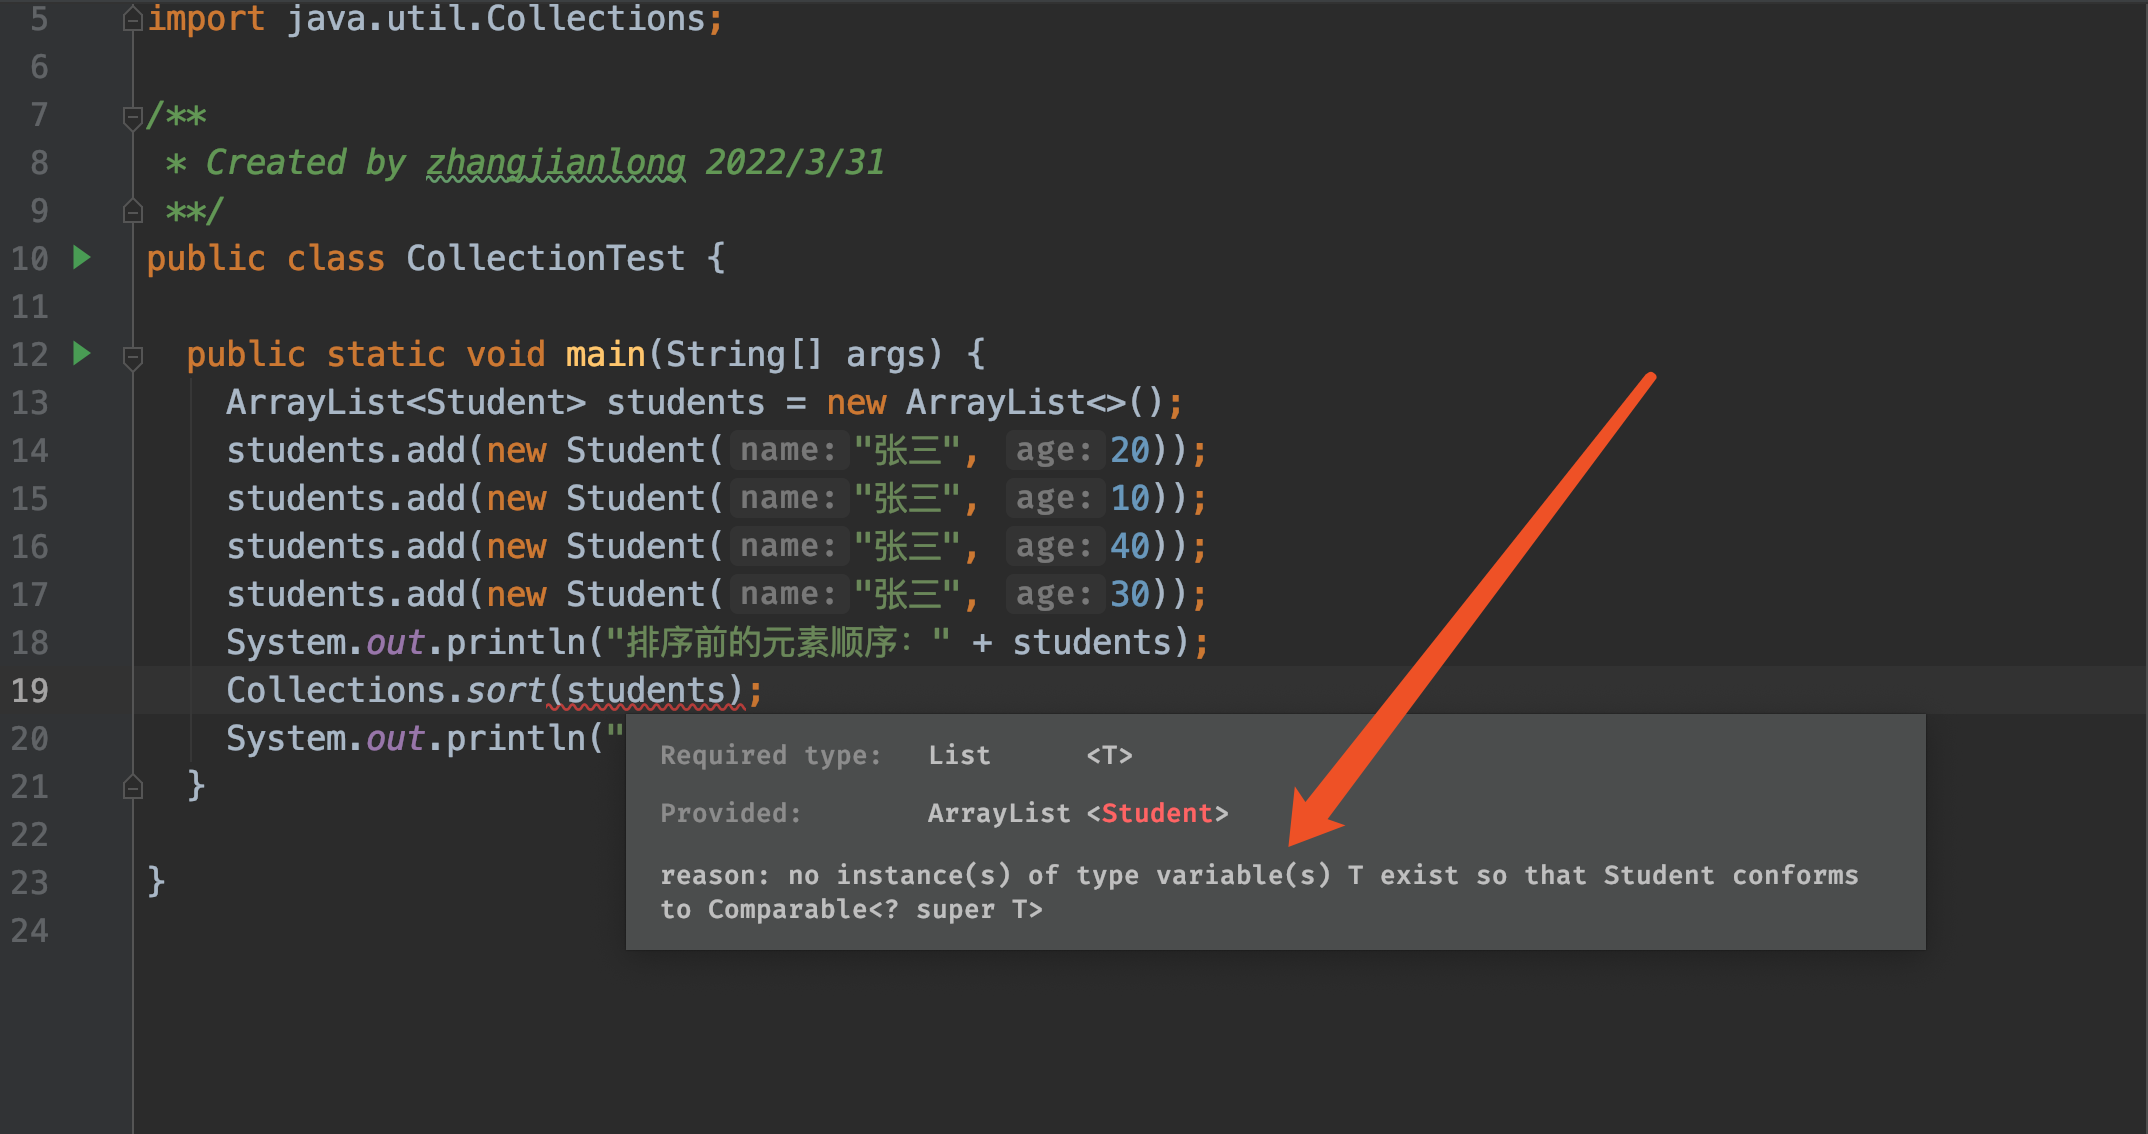Collapse the Javadoc comment fold marker
The width and height of the screenshot is (2148, 1134).
[132, 117]
